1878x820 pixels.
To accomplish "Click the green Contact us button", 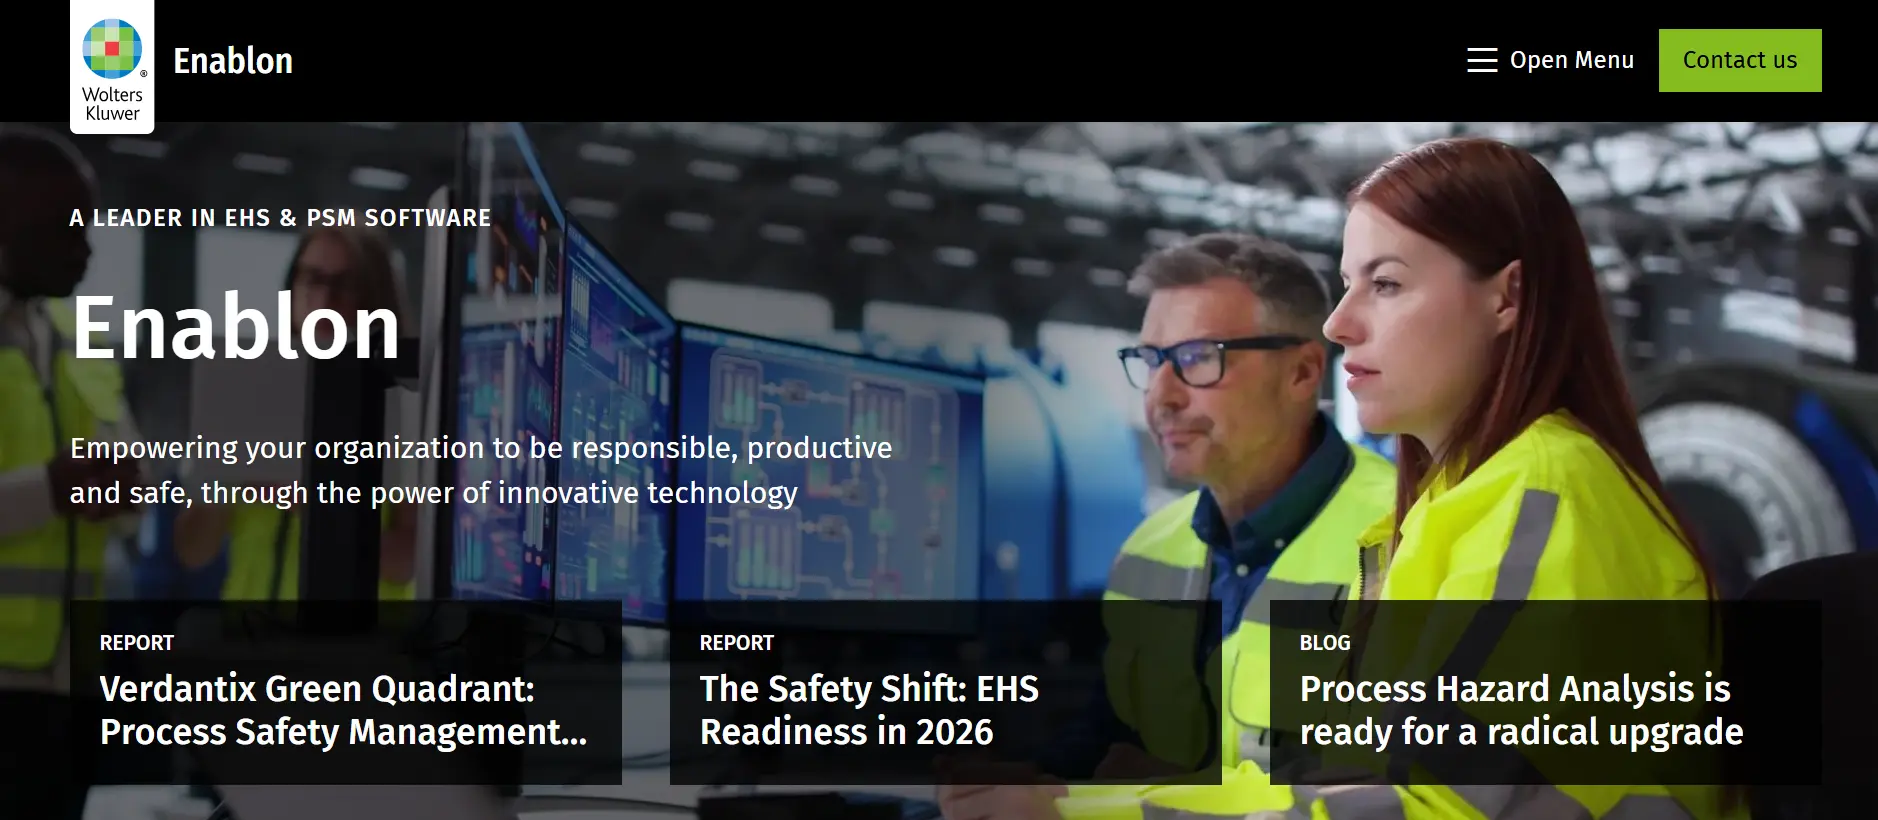I will (1740, 60).
